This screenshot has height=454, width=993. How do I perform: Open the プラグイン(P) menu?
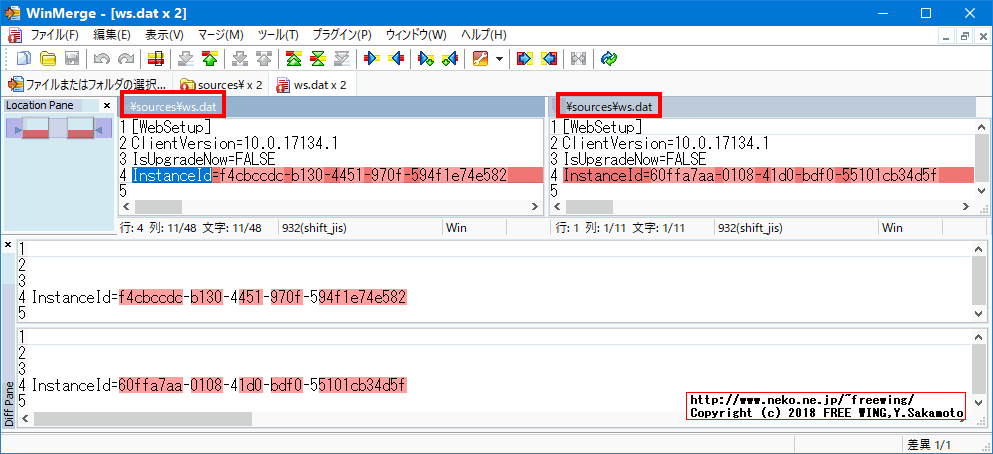[x=342, y=35]
